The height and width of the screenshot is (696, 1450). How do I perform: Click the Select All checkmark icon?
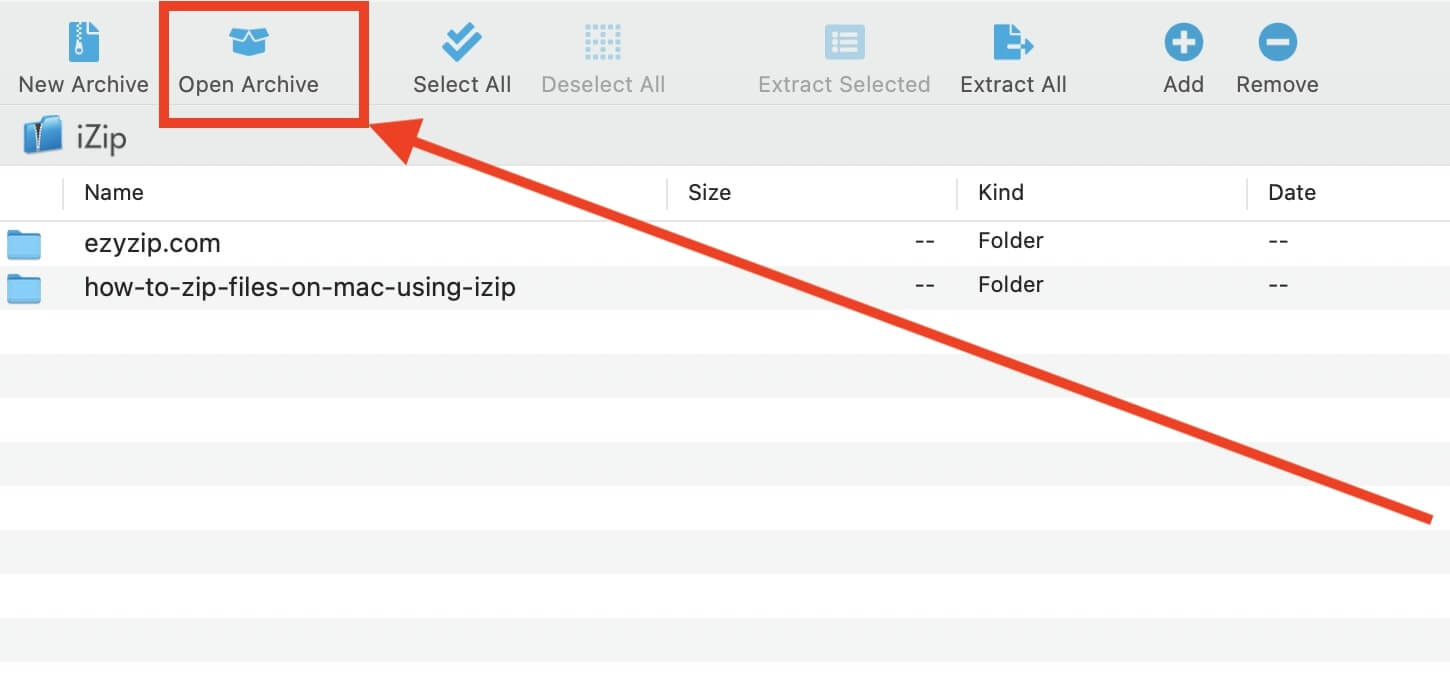click(x=461, y=42)
